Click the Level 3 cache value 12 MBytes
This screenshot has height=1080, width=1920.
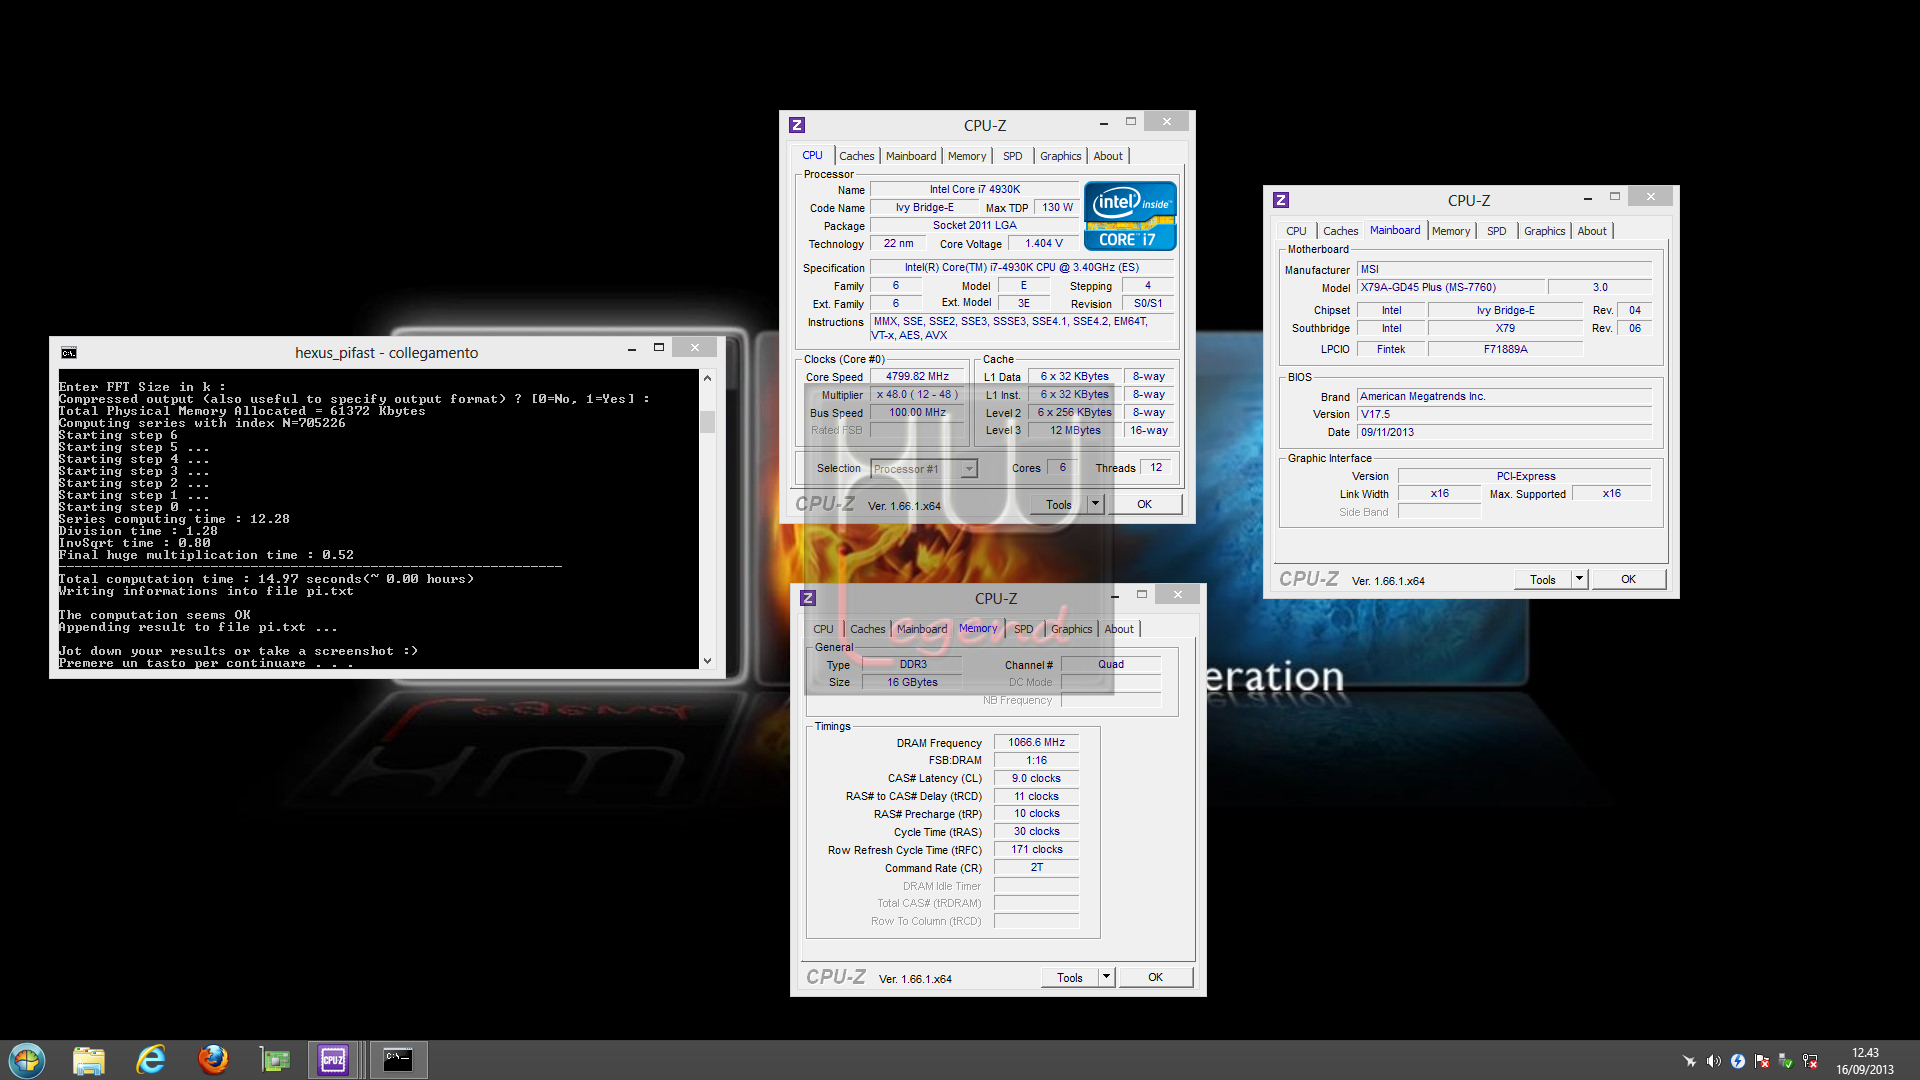click(1075, 430)
